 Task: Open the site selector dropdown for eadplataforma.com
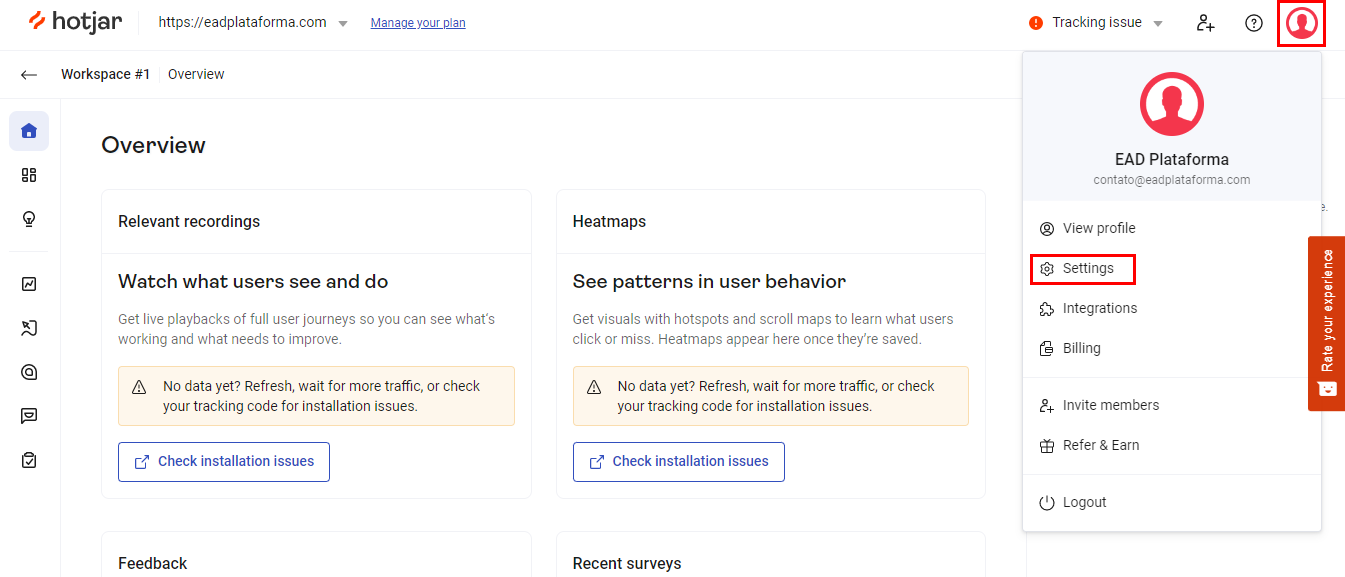click(253, 23)
